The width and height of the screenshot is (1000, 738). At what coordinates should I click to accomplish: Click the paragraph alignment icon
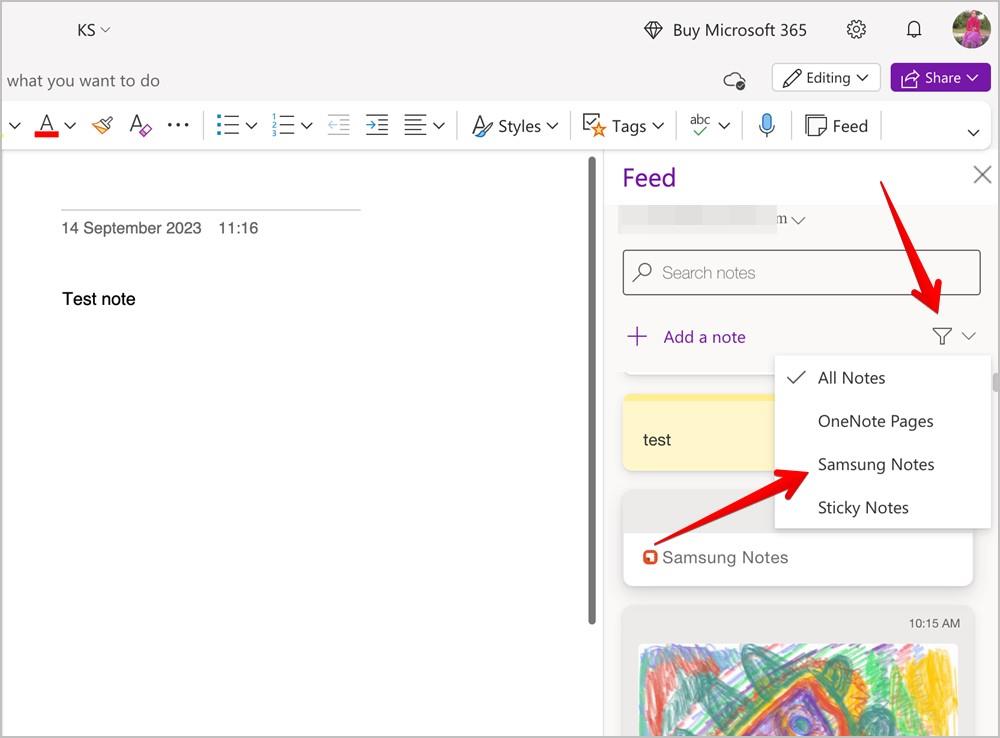click(415, 125)
